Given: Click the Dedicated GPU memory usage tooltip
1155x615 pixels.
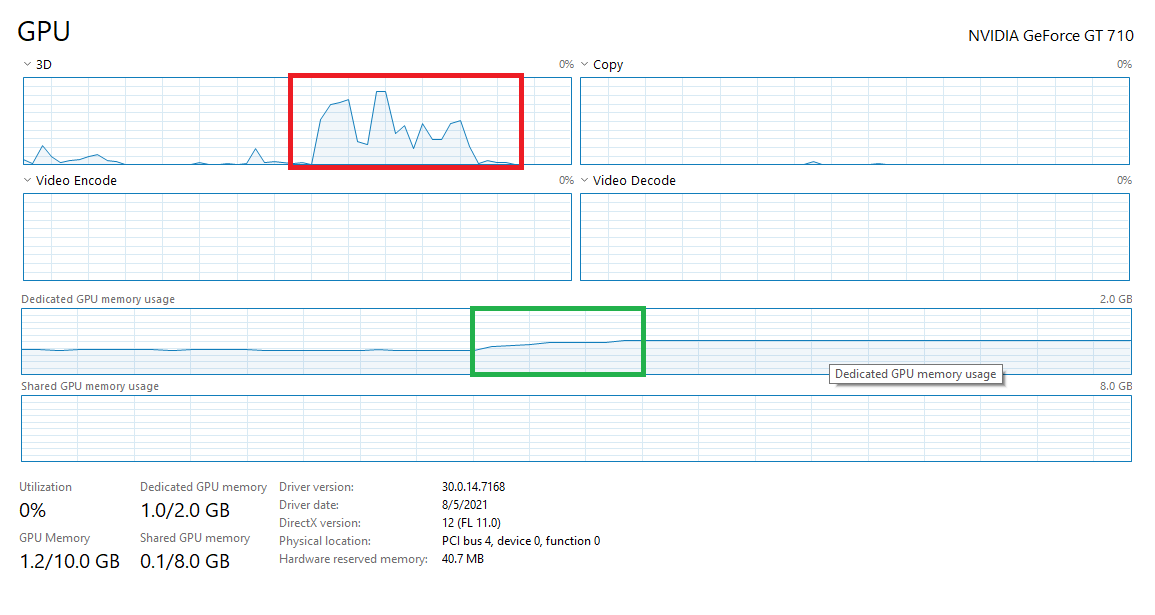Looking at the screenshot, I should 915,374.
